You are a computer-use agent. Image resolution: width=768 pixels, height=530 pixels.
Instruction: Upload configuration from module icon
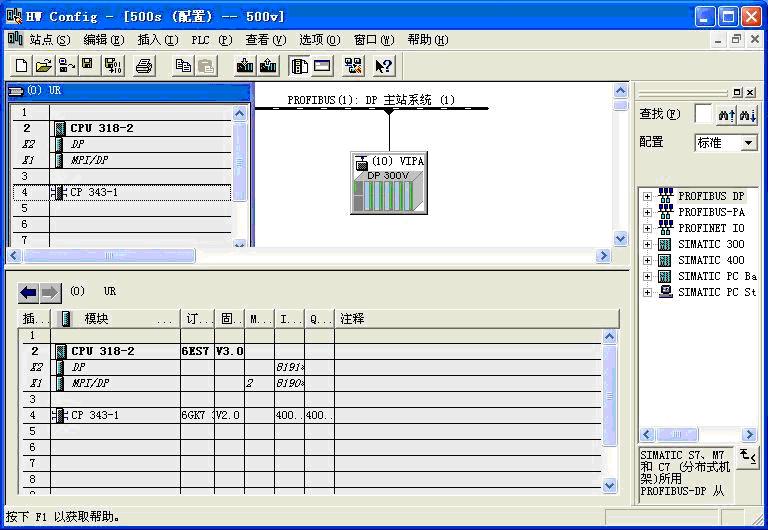268,66
